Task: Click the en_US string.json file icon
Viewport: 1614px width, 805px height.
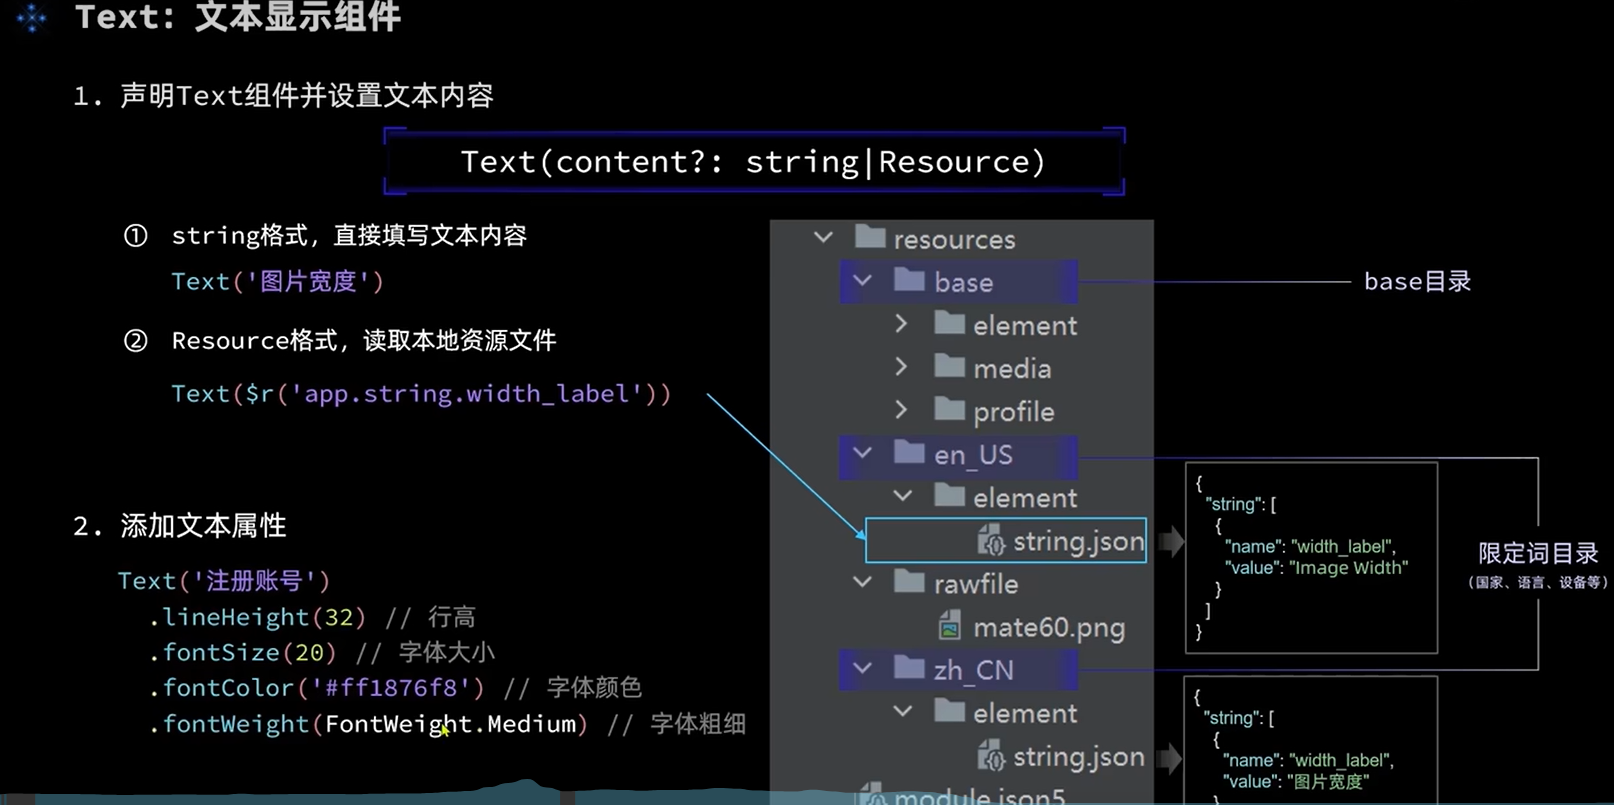Action: [990, 540]
